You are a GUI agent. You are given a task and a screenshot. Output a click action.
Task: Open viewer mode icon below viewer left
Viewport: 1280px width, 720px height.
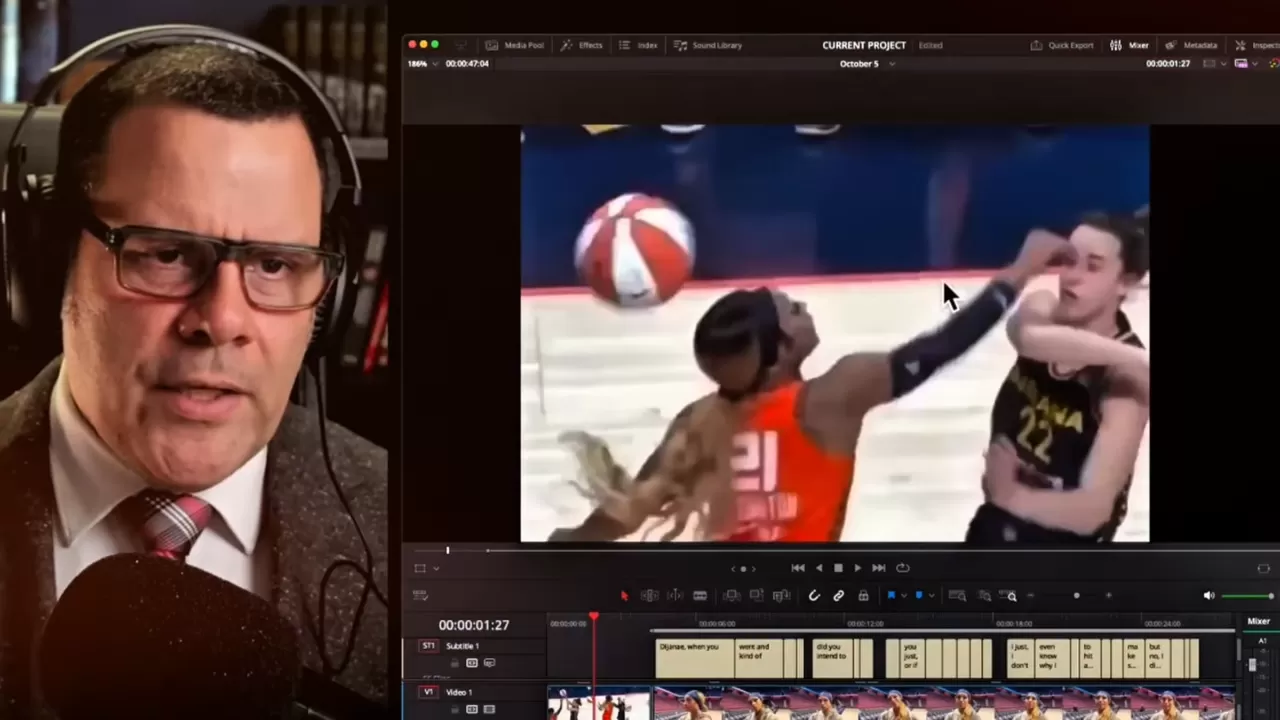tap(420, 568)
